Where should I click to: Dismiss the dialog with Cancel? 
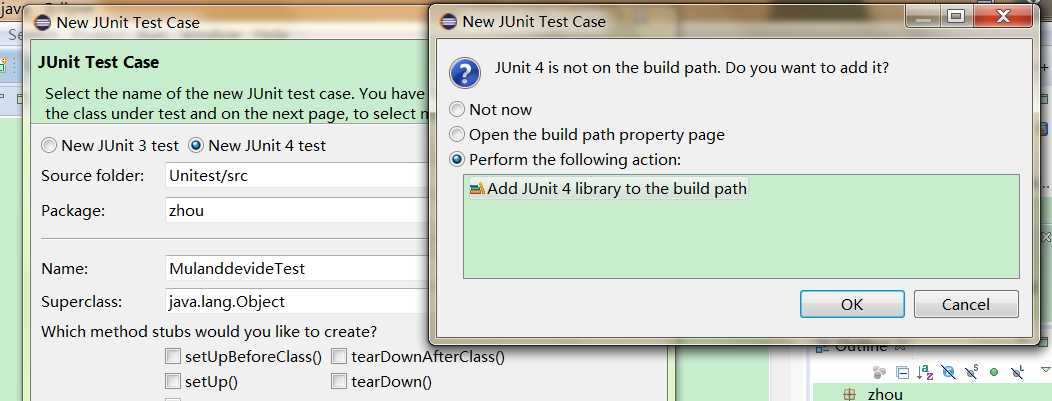(966, 304)
